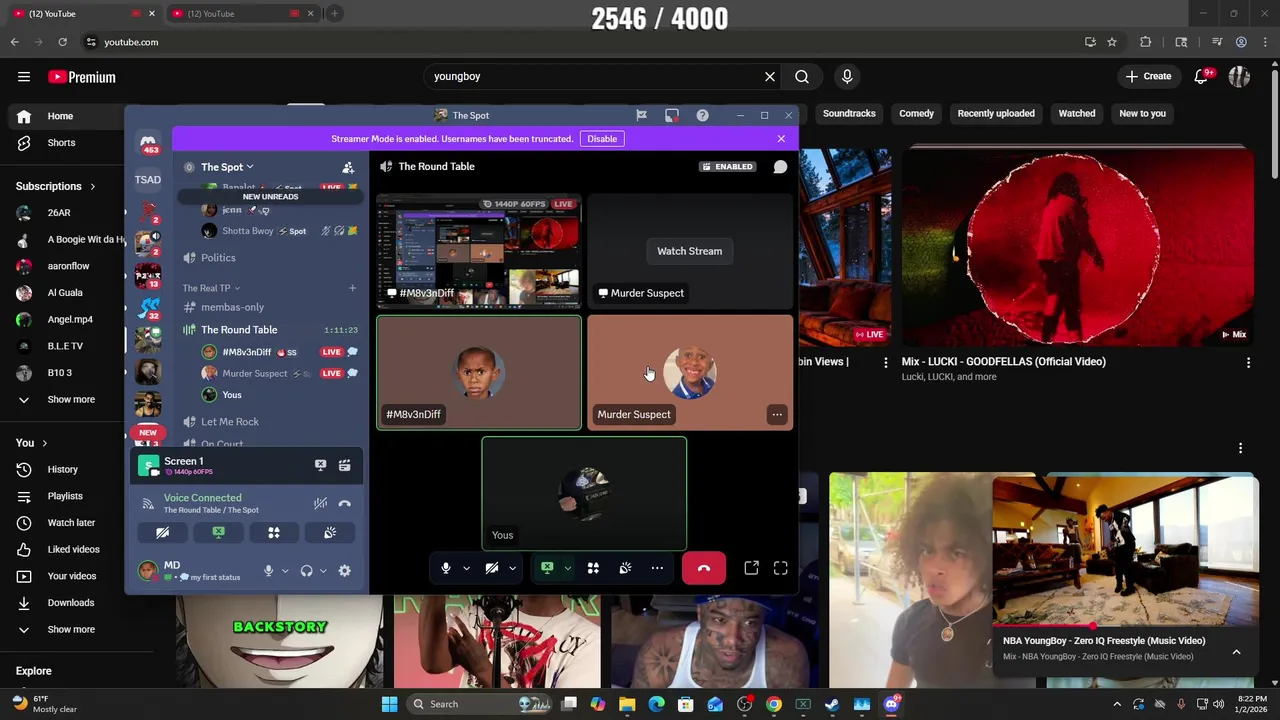Open YouTube guide hamburger menu
This screenshot has height=720, width=1280.
pos(24,77)
